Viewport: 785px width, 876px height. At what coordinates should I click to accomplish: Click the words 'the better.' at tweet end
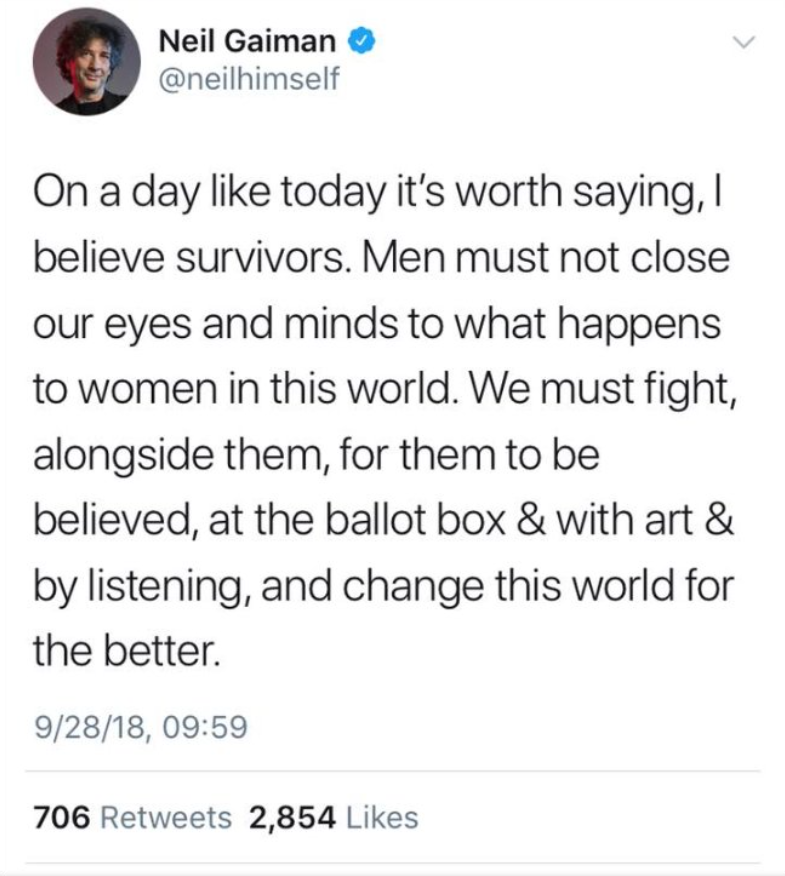[x=126, y=651]
